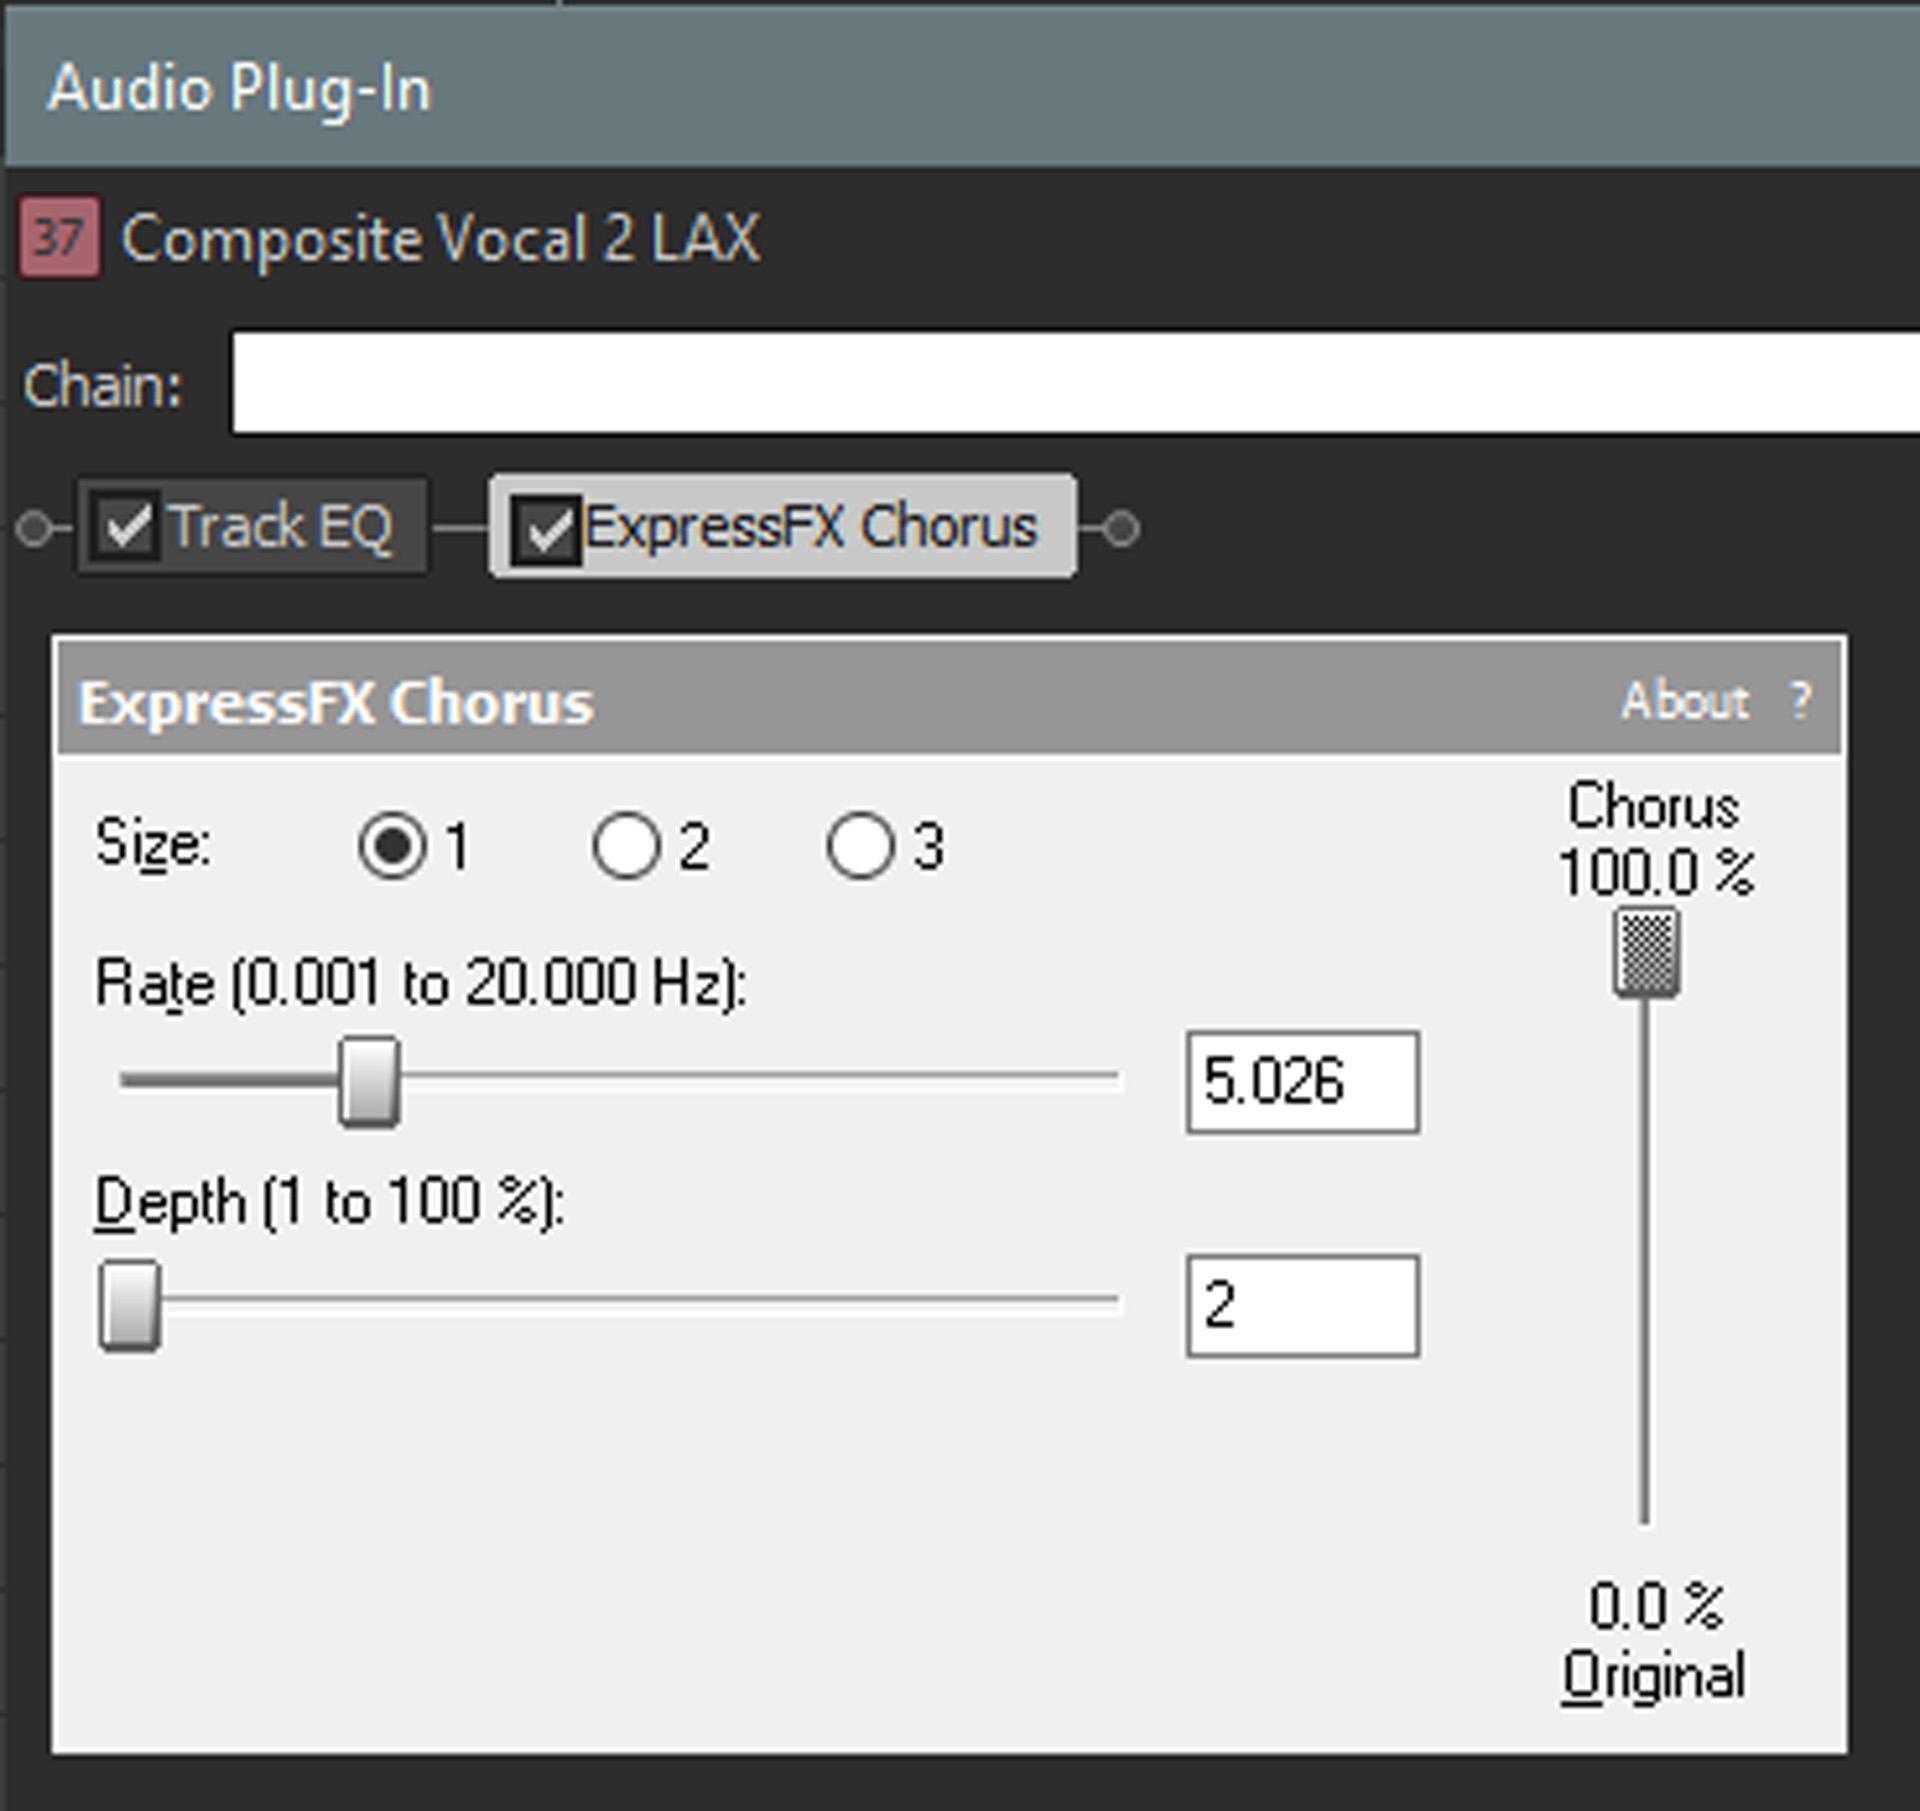Screen dimensions: 1920x1811
Task: Click the chain end connector circle
Action: click(x=1121, y=528)
